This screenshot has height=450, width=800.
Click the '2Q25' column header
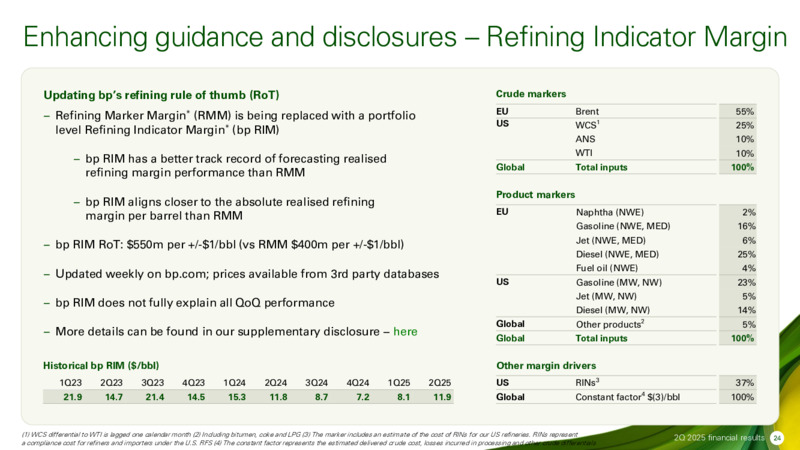(x=440, y=383)
